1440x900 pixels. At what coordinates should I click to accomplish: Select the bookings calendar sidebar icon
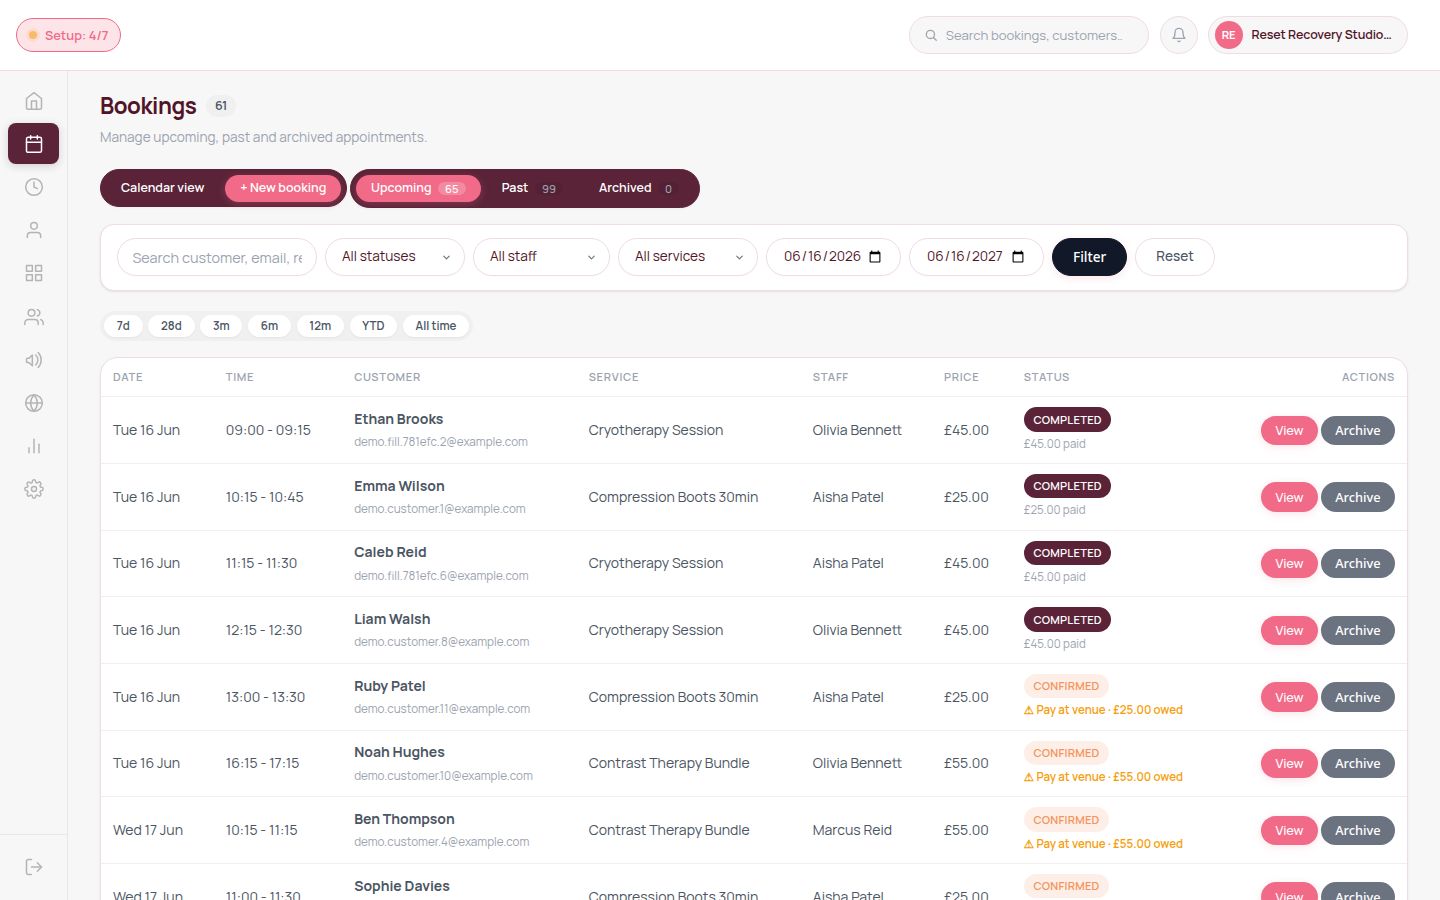34,144
